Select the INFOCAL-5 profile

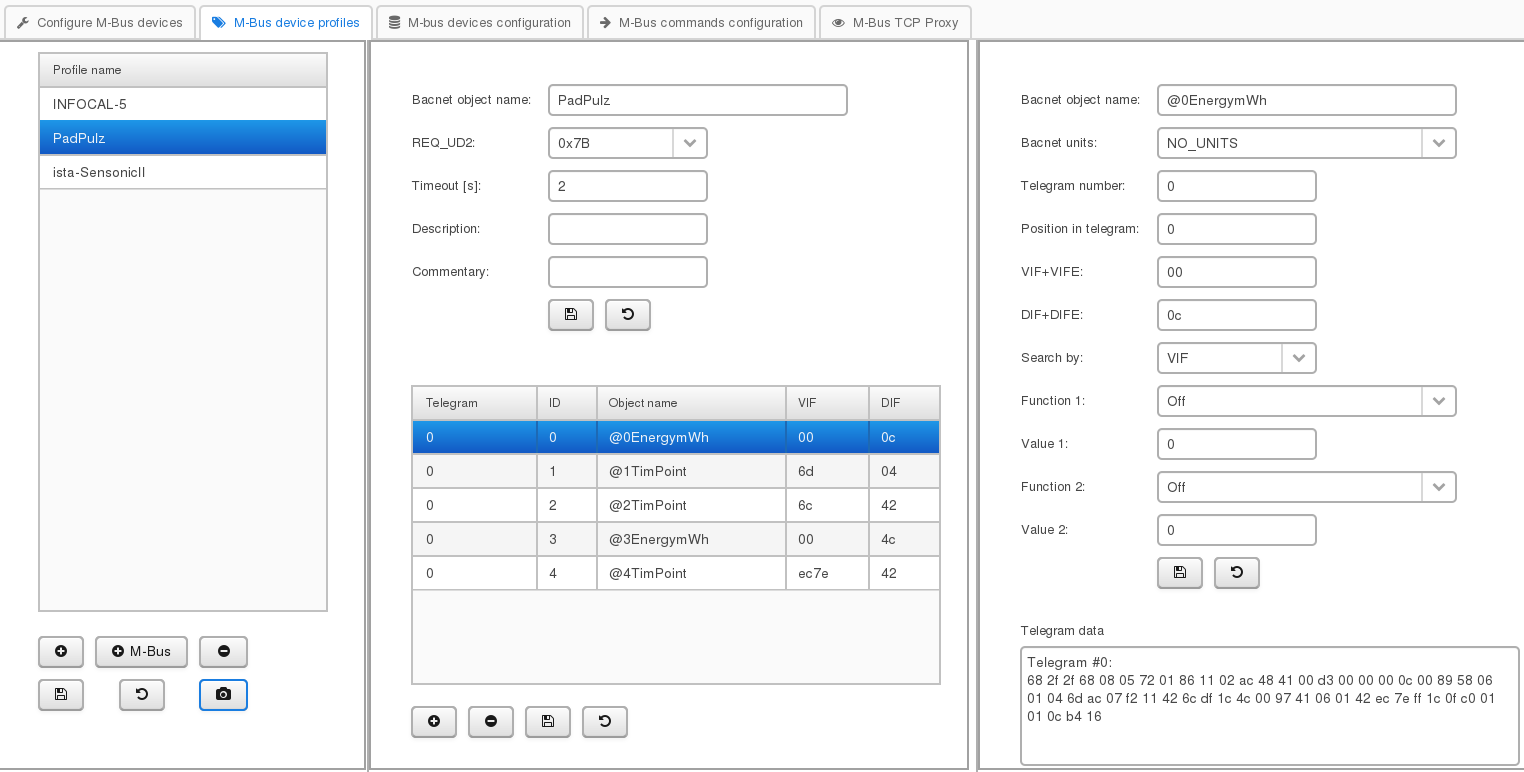183,104
